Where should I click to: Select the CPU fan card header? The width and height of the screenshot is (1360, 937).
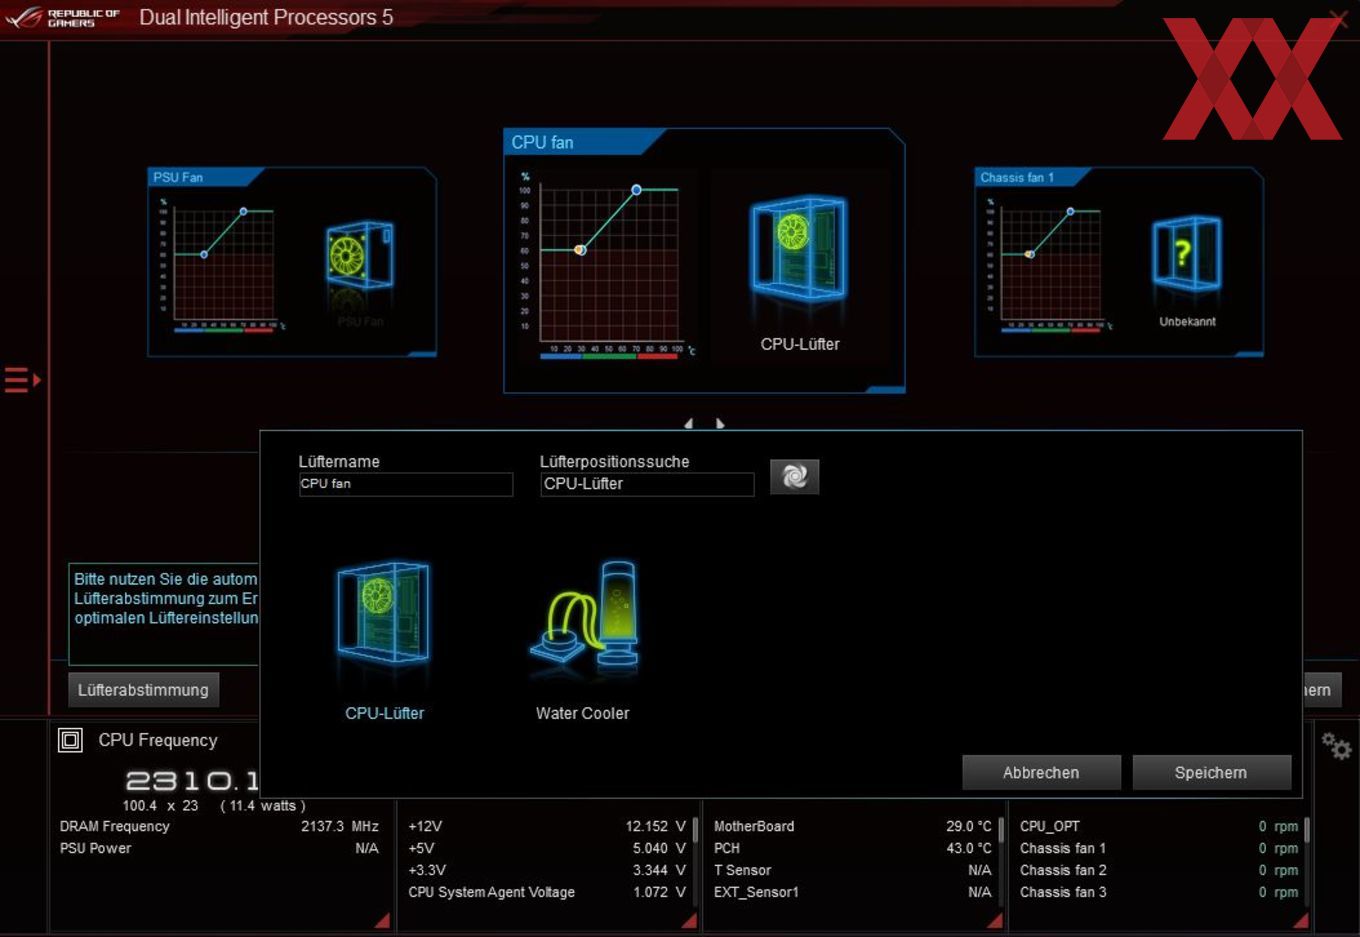(x=585, y=142)
